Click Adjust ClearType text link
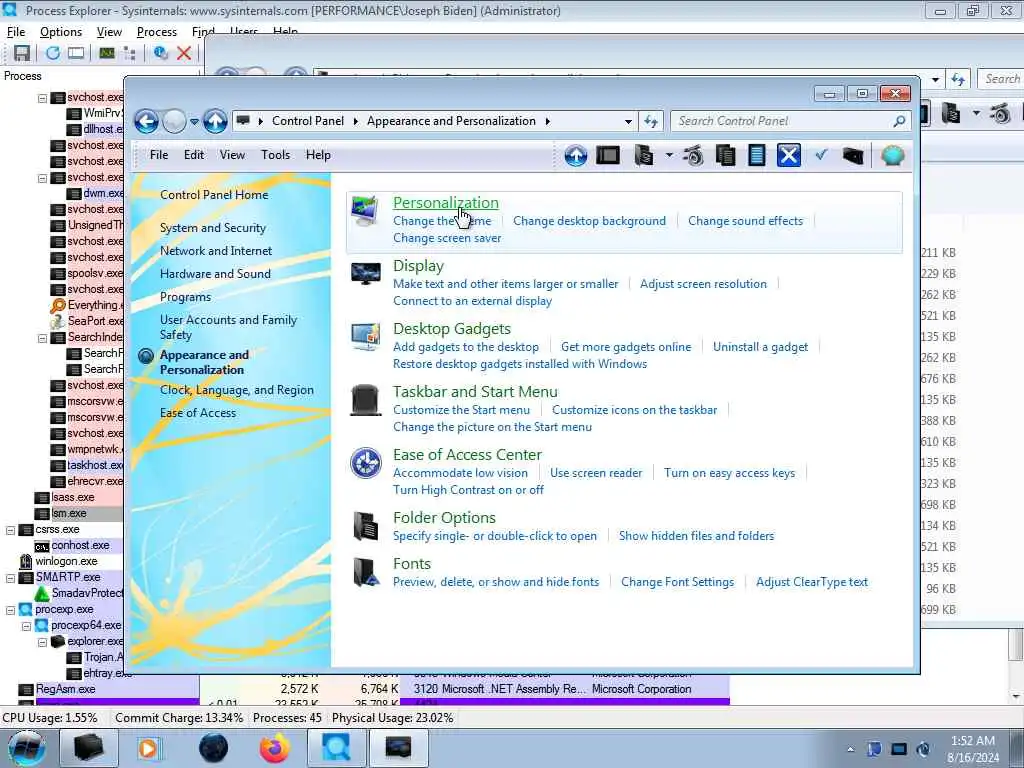The height and width of the screenshot is (768, 1024). pos(812,582)
